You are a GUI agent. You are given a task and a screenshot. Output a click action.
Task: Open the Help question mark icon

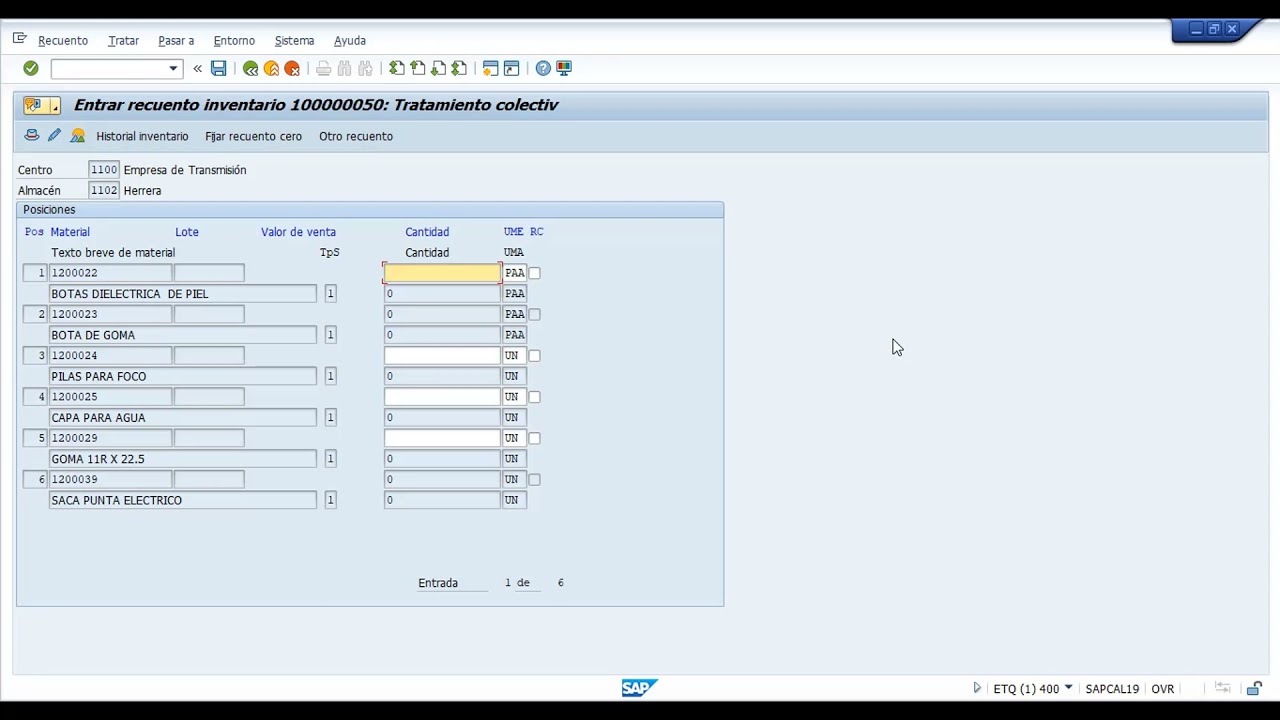[543, 68]
